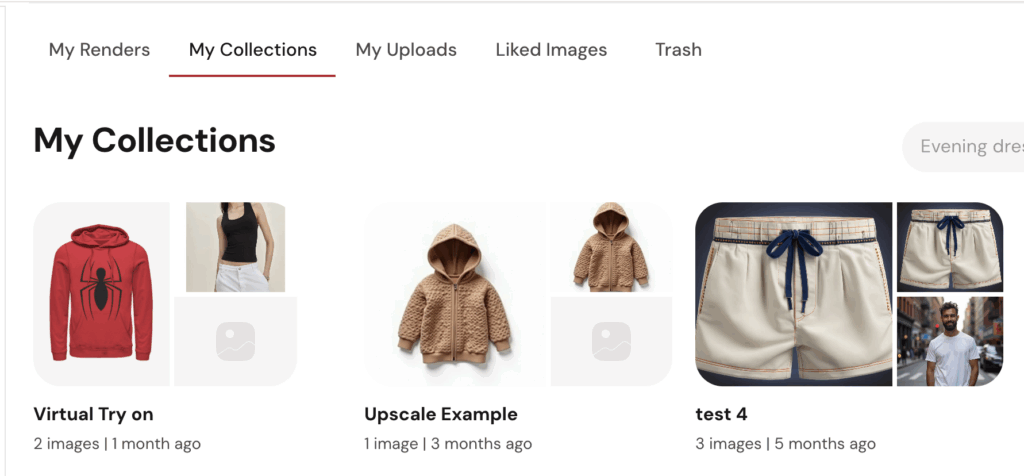The width and height of the screenshot is (1024, 476).
Task: Select the My Collections tab
Action: pyautogui.click(x=253, y=50)
